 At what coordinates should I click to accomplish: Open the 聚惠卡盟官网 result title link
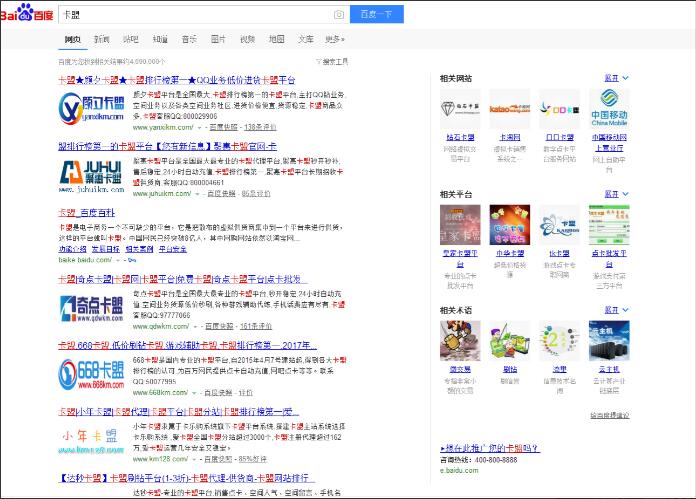[168, 147]
